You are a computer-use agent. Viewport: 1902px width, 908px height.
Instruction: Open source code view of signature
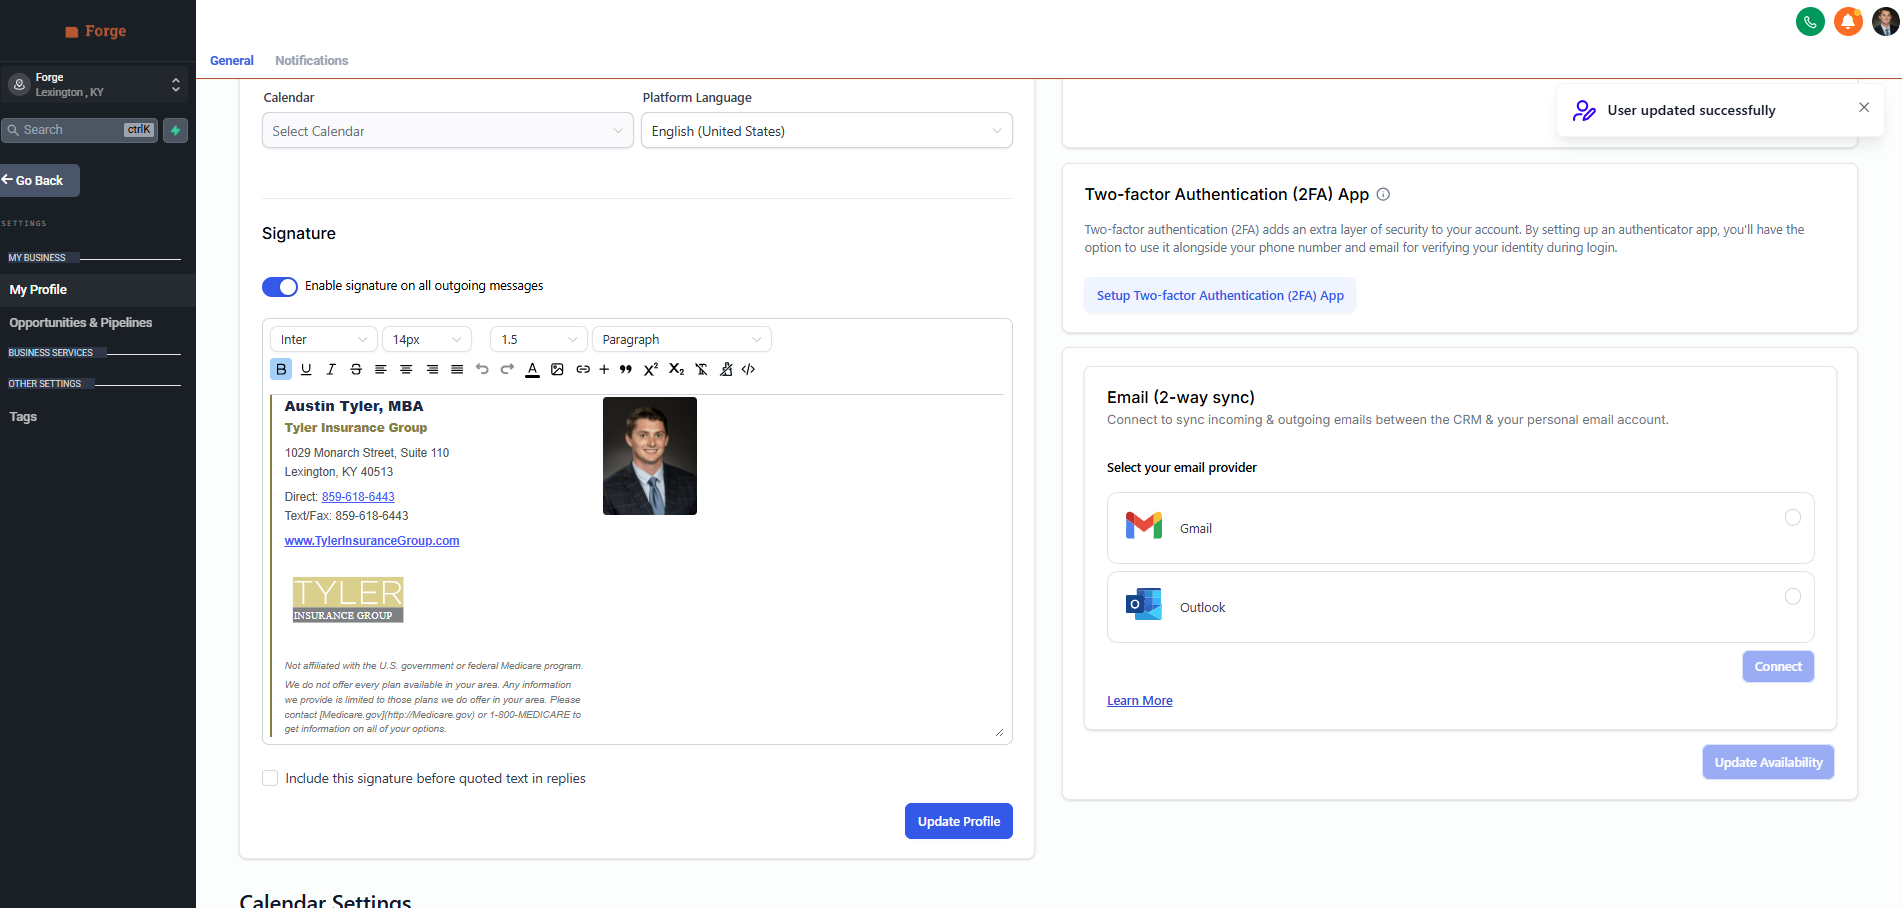748,369
